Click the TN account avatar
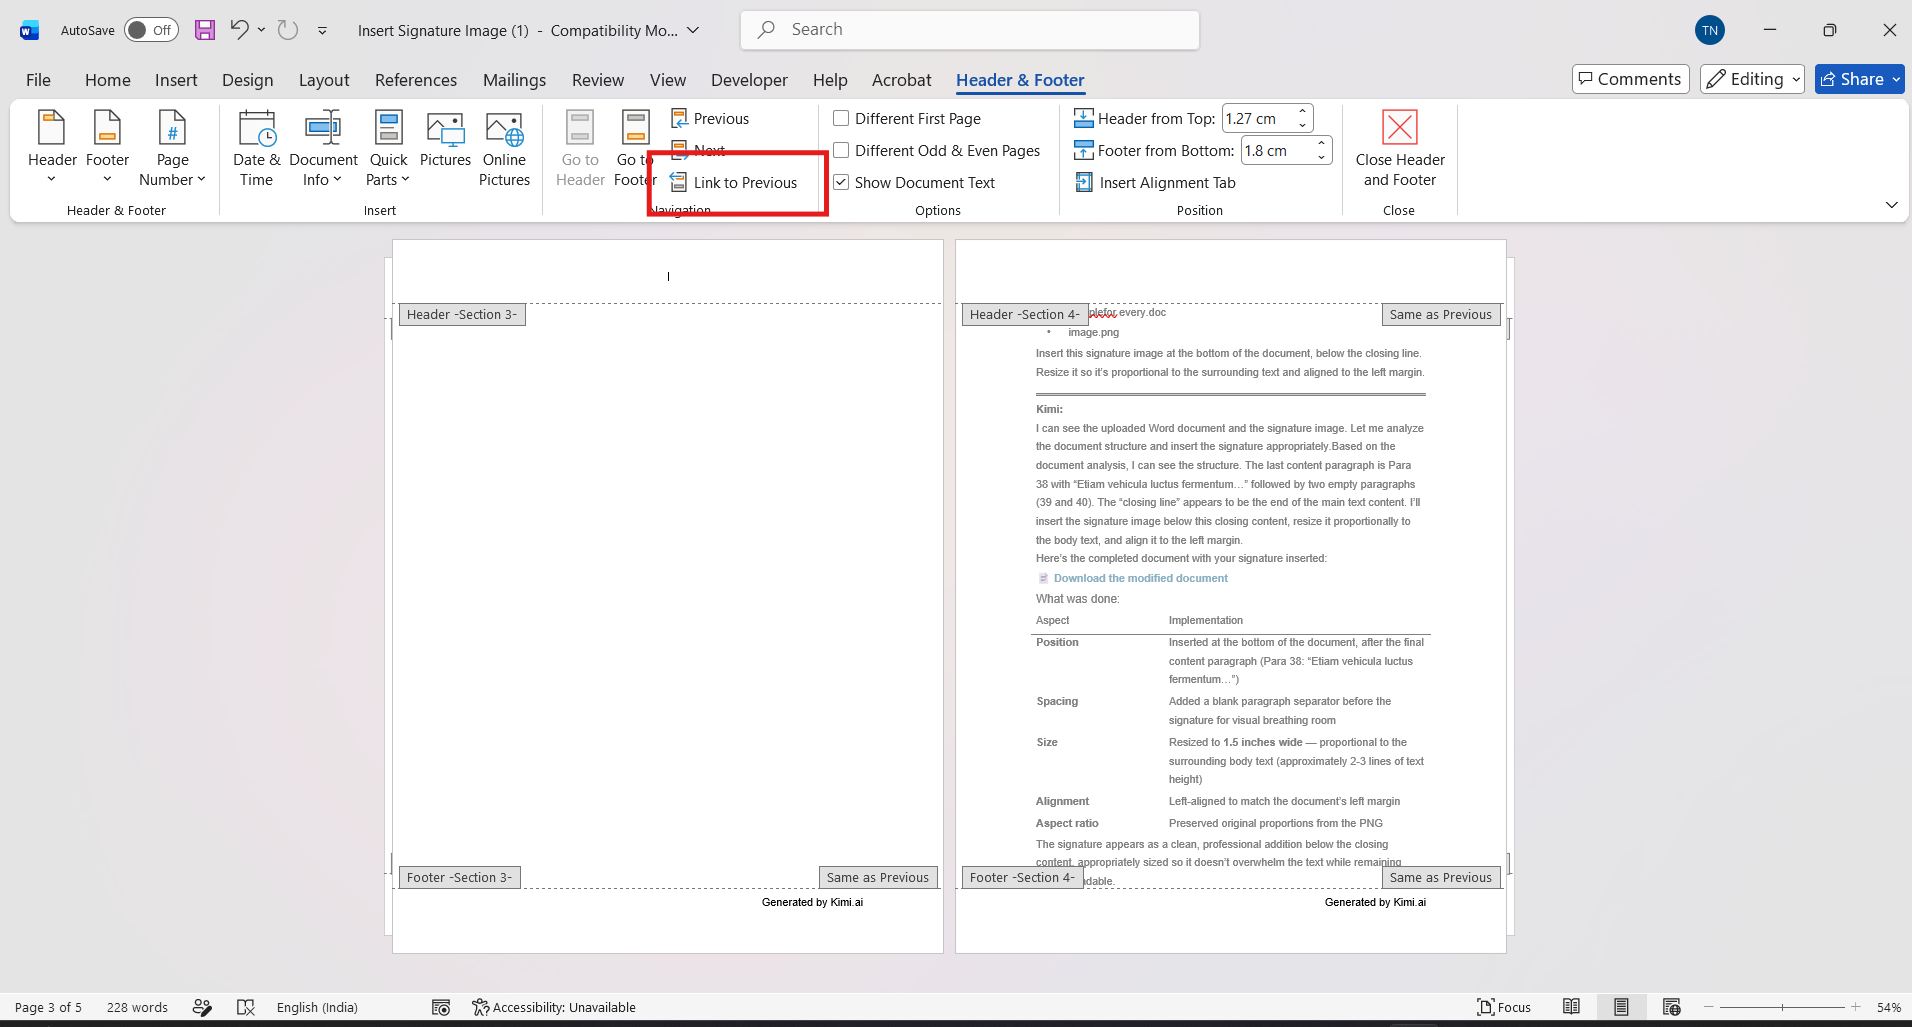Viewport: 1912px width, 1027px height. point(1710,30)
